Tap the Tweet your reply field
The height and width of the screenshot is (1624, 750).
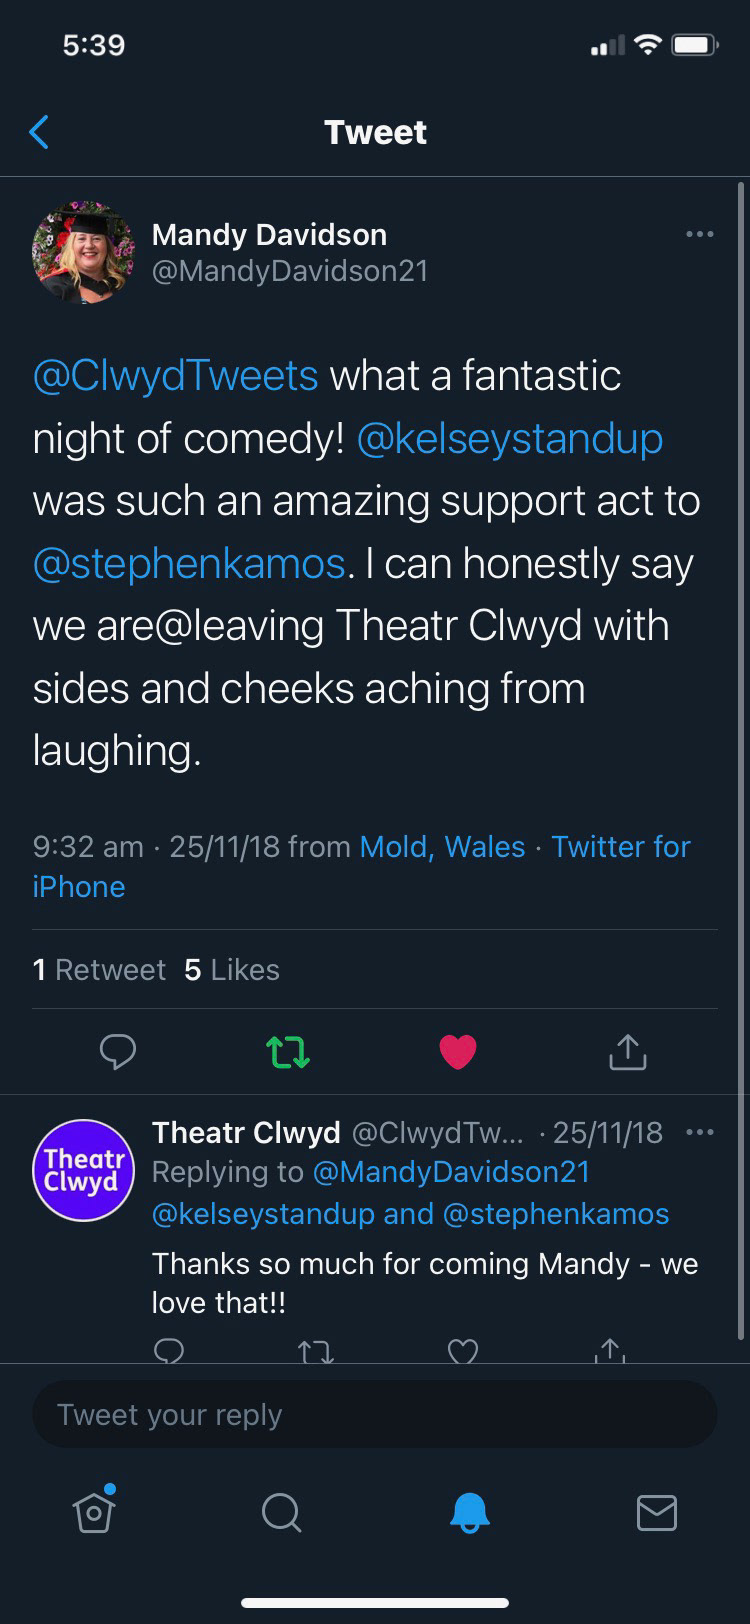tap(374, 1415)
